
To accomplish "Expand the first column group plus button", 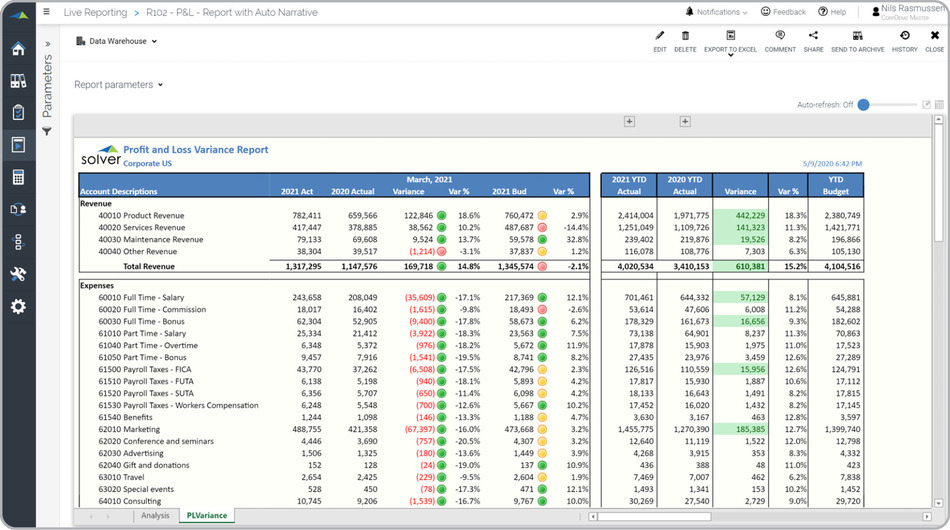I will pos(629,122).
